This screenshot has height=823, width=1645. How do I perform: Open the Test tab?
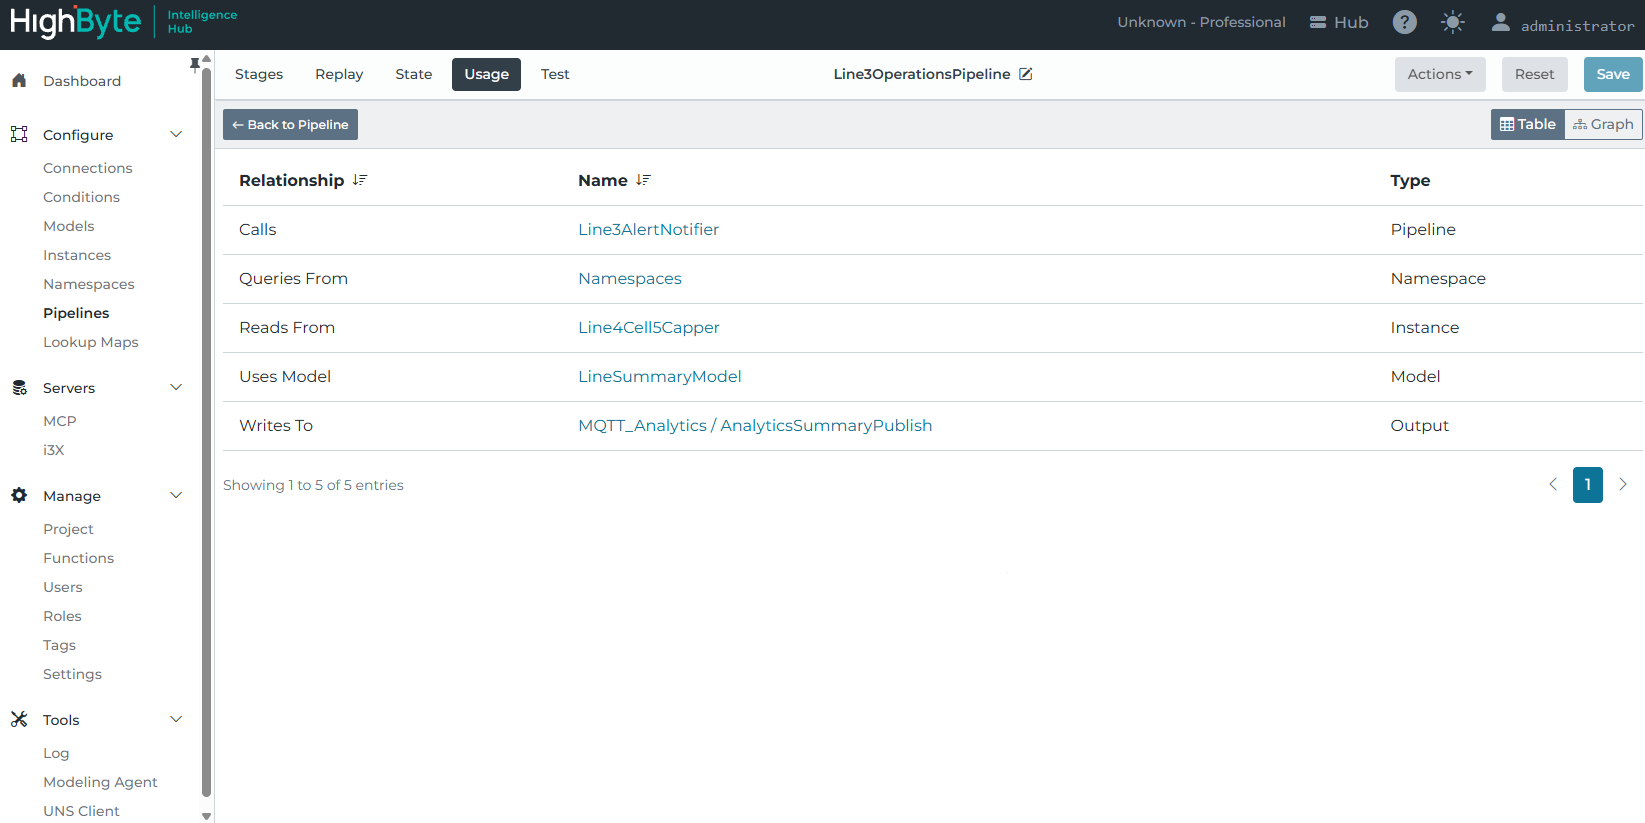(x=555, y=74)
